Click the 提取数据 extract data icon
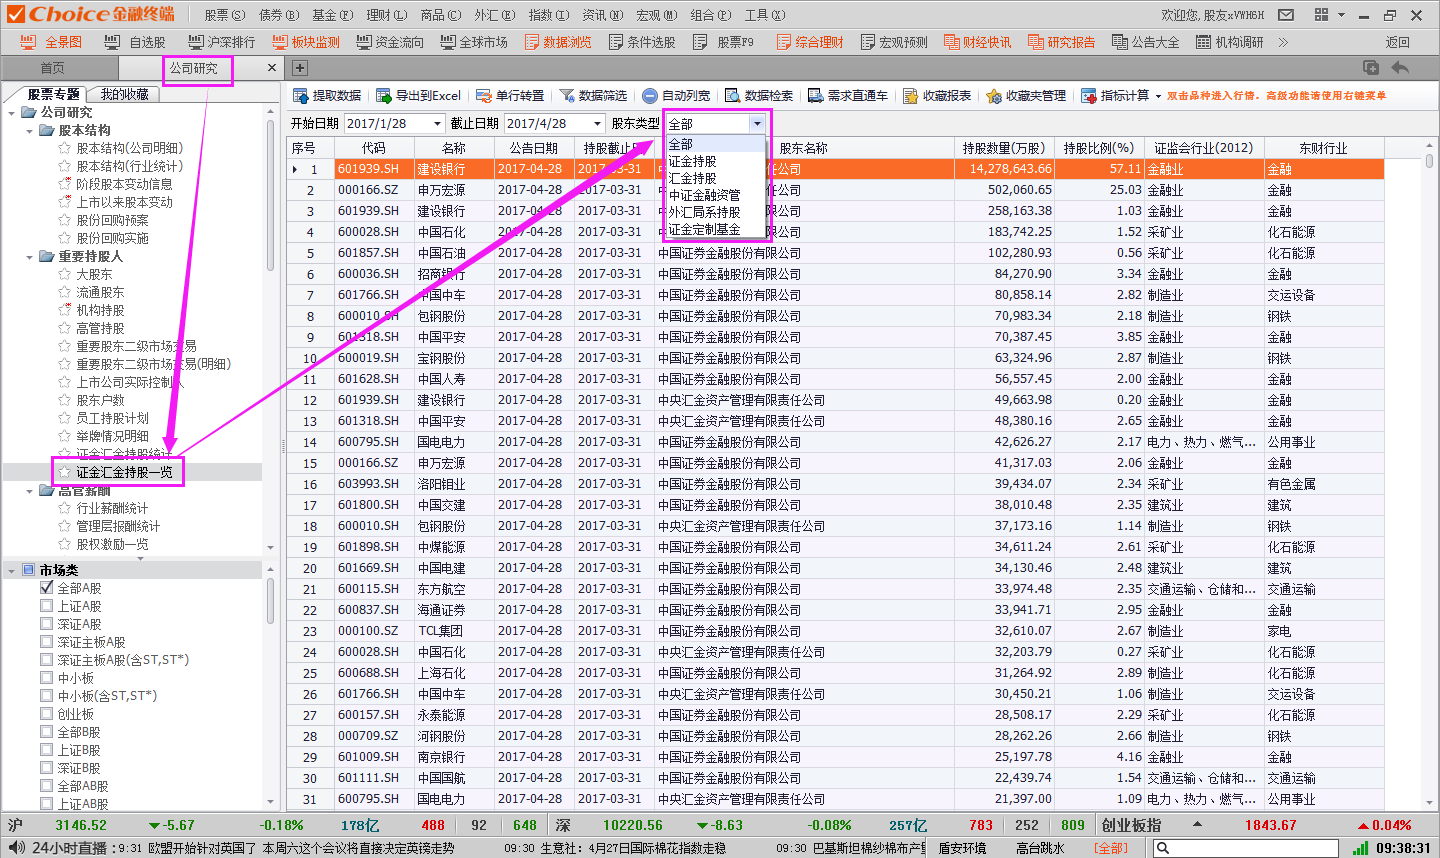1440x858 pixels. point(300,96)
